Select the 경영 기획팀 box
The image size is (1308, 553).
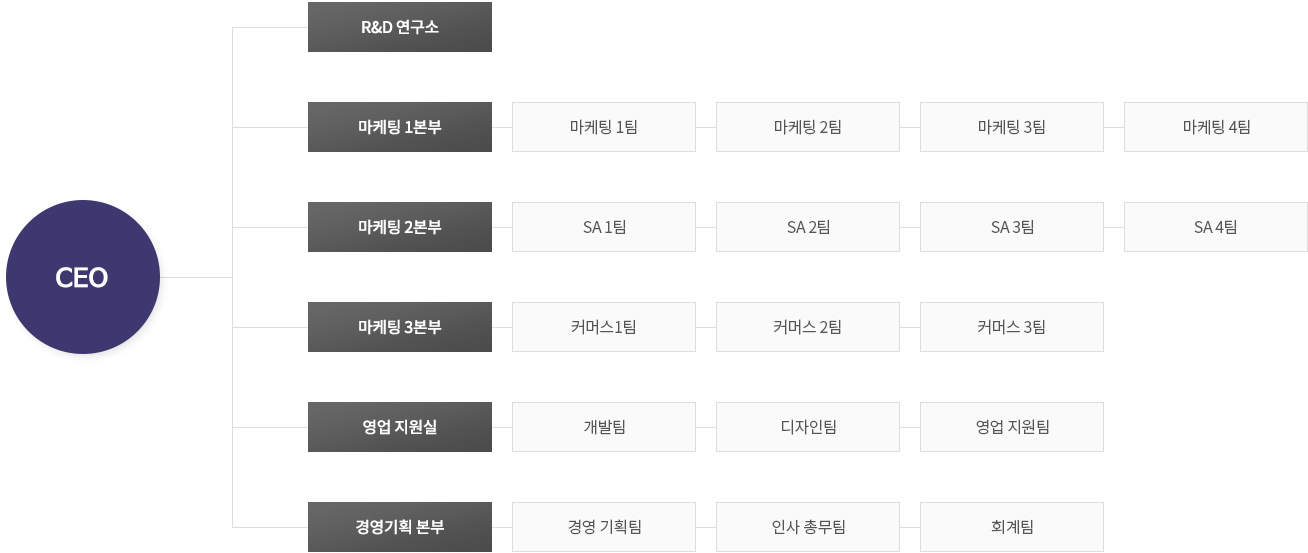(604, 527)
